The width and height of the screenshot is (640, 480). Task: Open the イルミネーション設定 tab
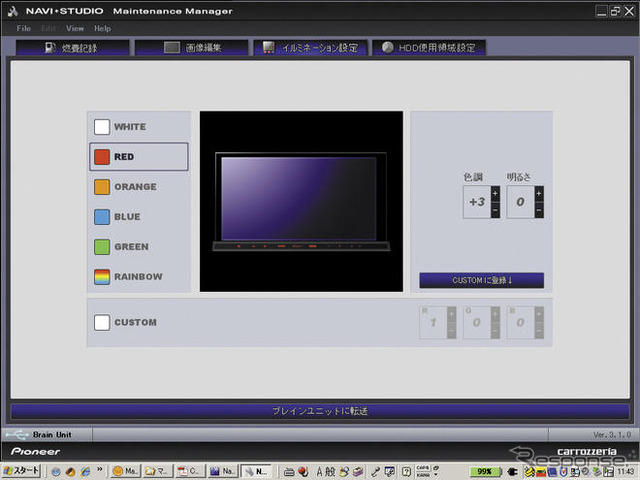311,48
